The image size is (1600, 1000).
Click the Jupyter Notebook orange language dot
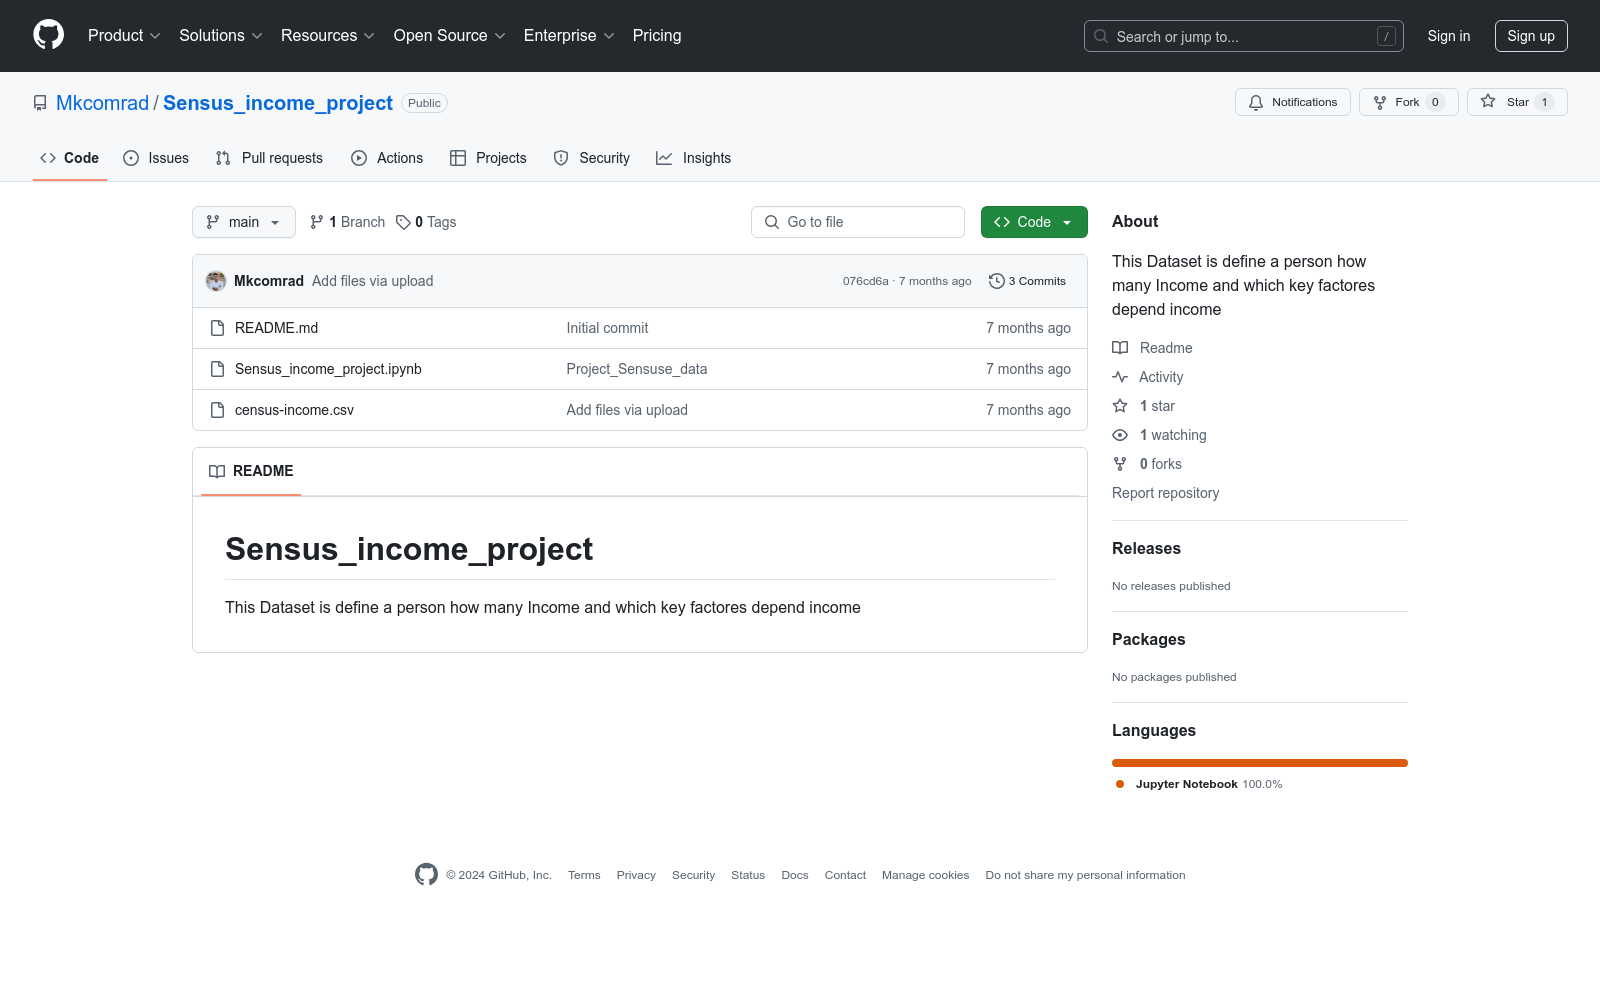click(x=1120, y=784)
